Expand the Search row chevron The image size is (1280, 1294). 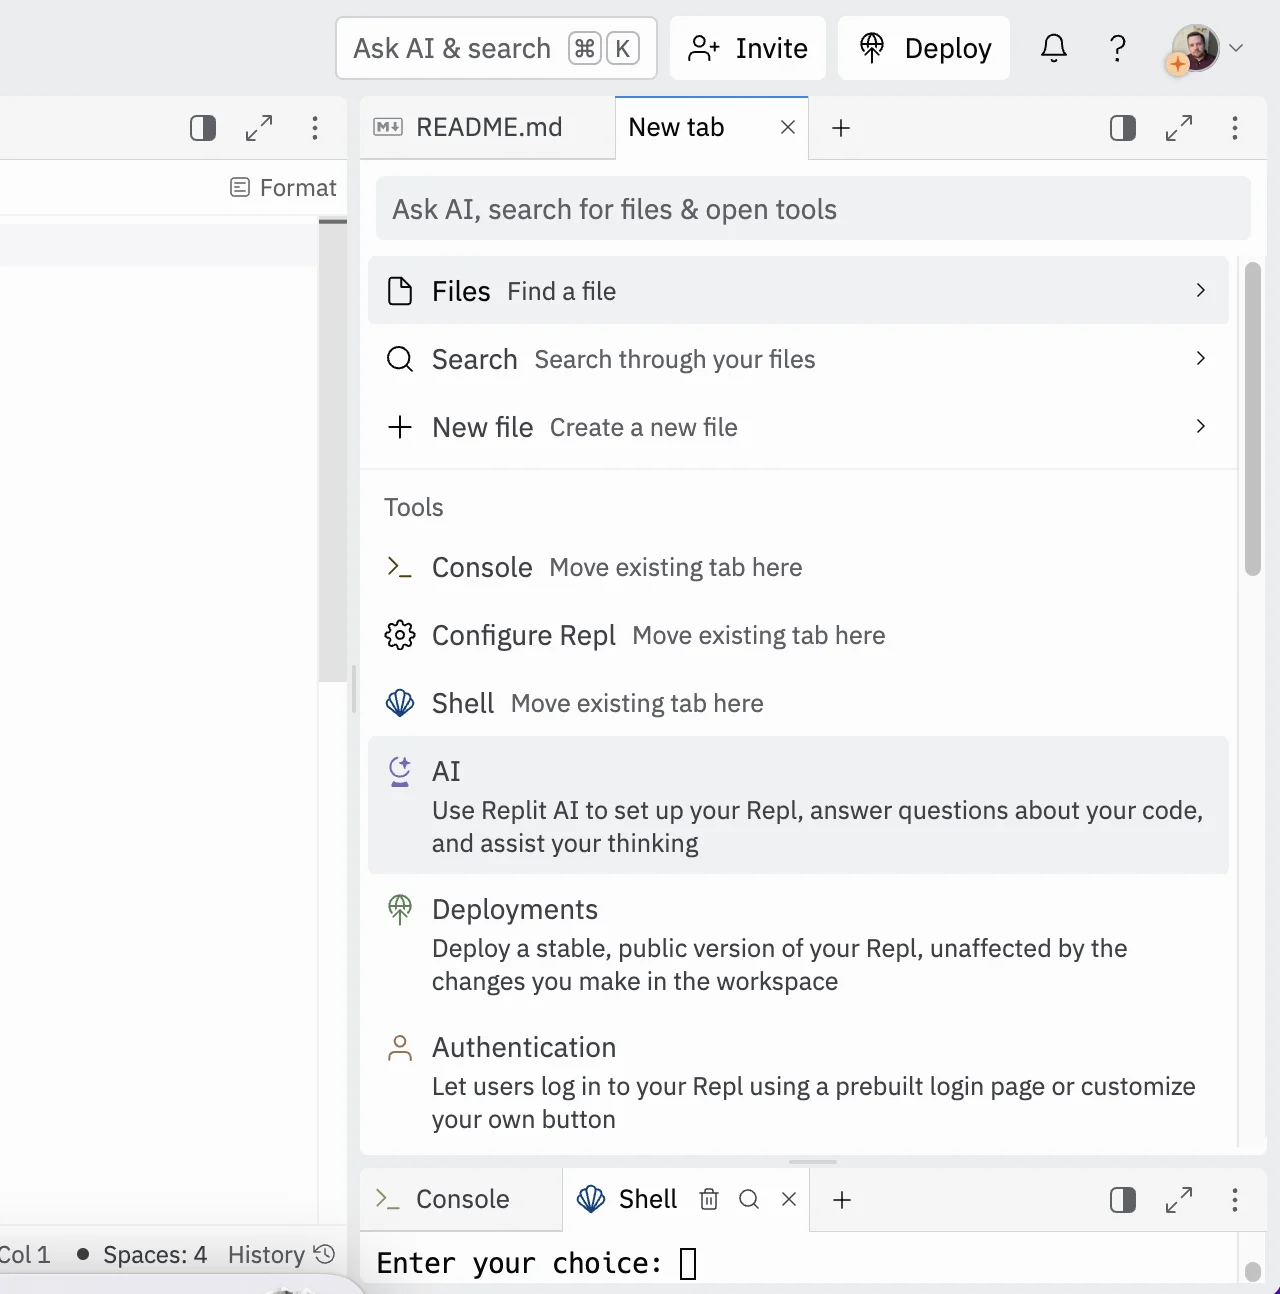pos(1201,358)
